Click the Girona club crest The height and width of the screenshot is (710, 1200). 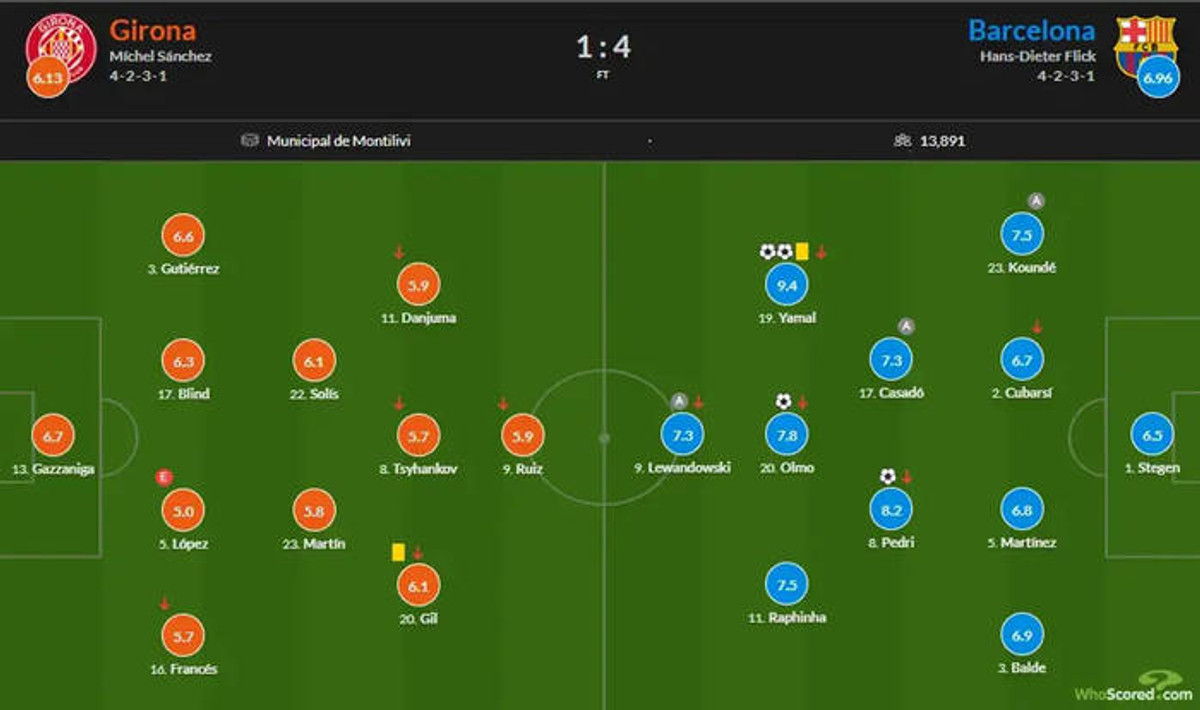[60, 42]
